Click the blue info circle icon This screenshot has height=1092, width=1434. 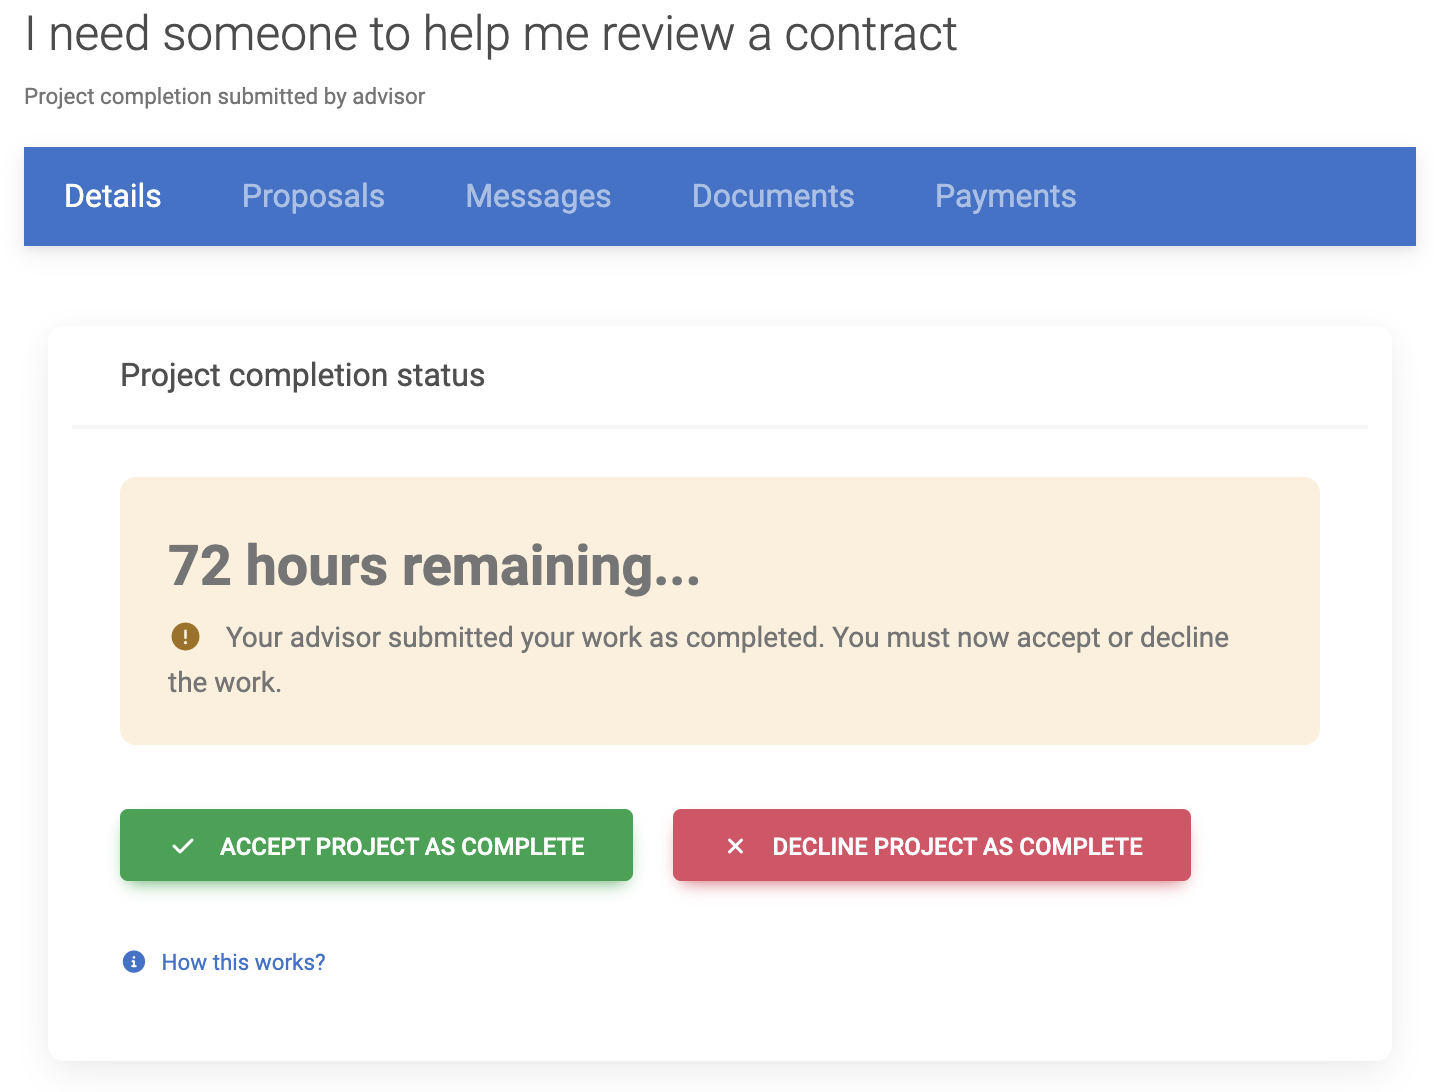click(x=134, y=962)
